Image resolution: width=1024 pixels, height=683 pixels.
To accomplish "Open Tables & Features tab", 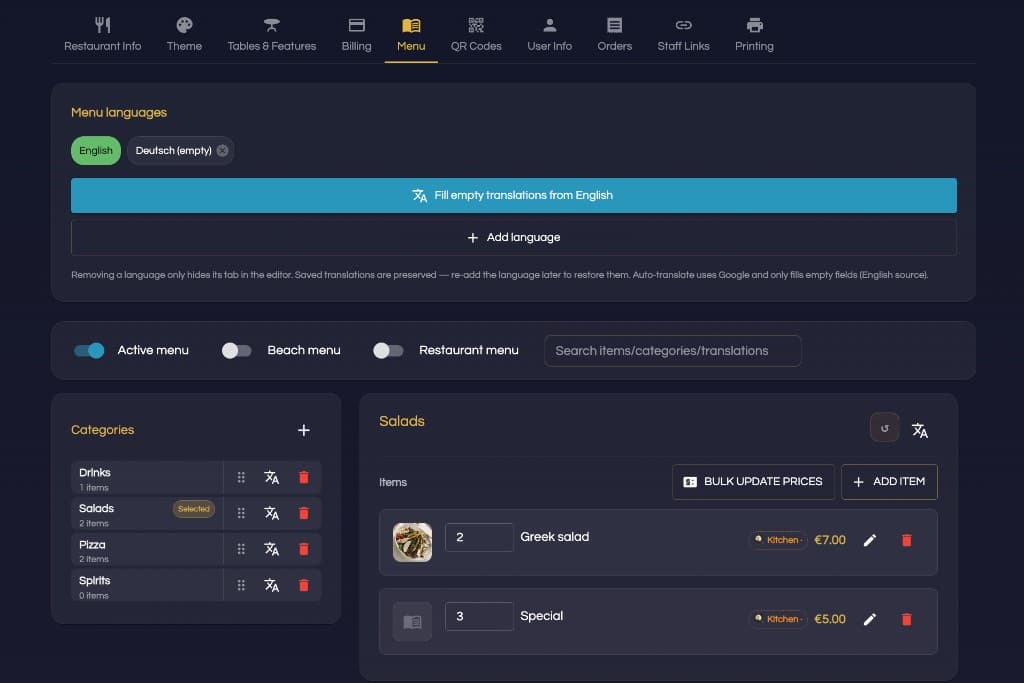I will (272, 35).
